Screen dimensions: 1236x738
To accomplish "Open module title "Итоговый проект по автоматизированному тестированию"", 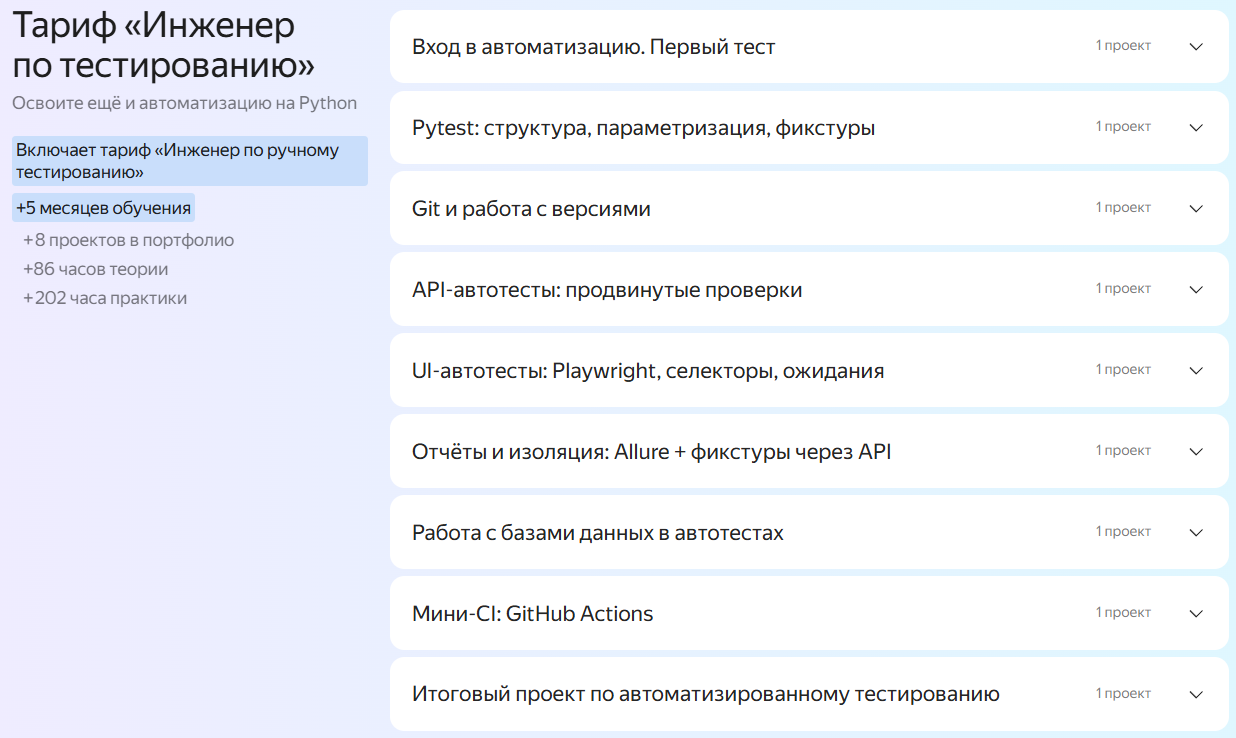I will pos(706,694).
